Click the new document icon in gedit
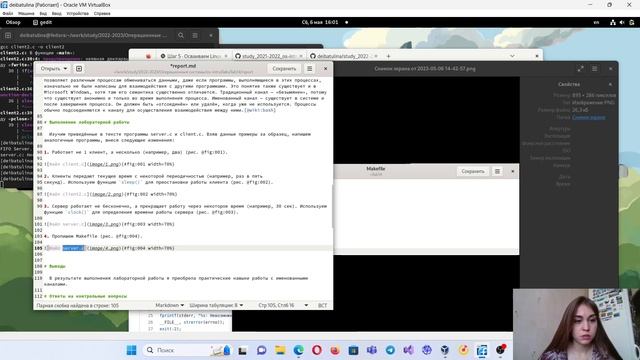 pos(79,69)
